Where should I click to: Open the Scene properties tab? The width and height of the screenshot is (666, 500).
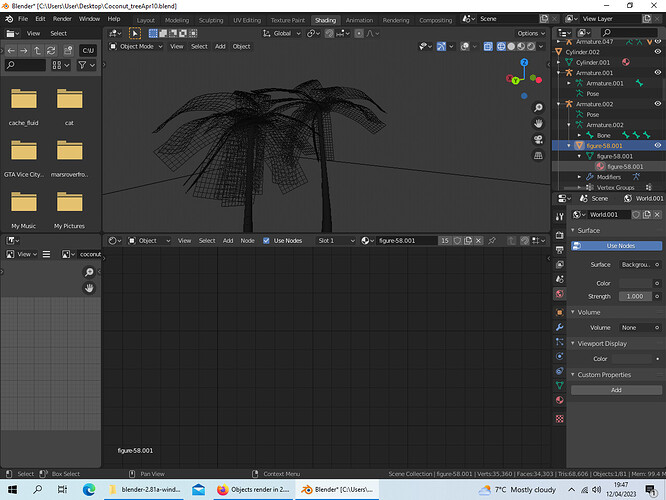coord(559,279)
